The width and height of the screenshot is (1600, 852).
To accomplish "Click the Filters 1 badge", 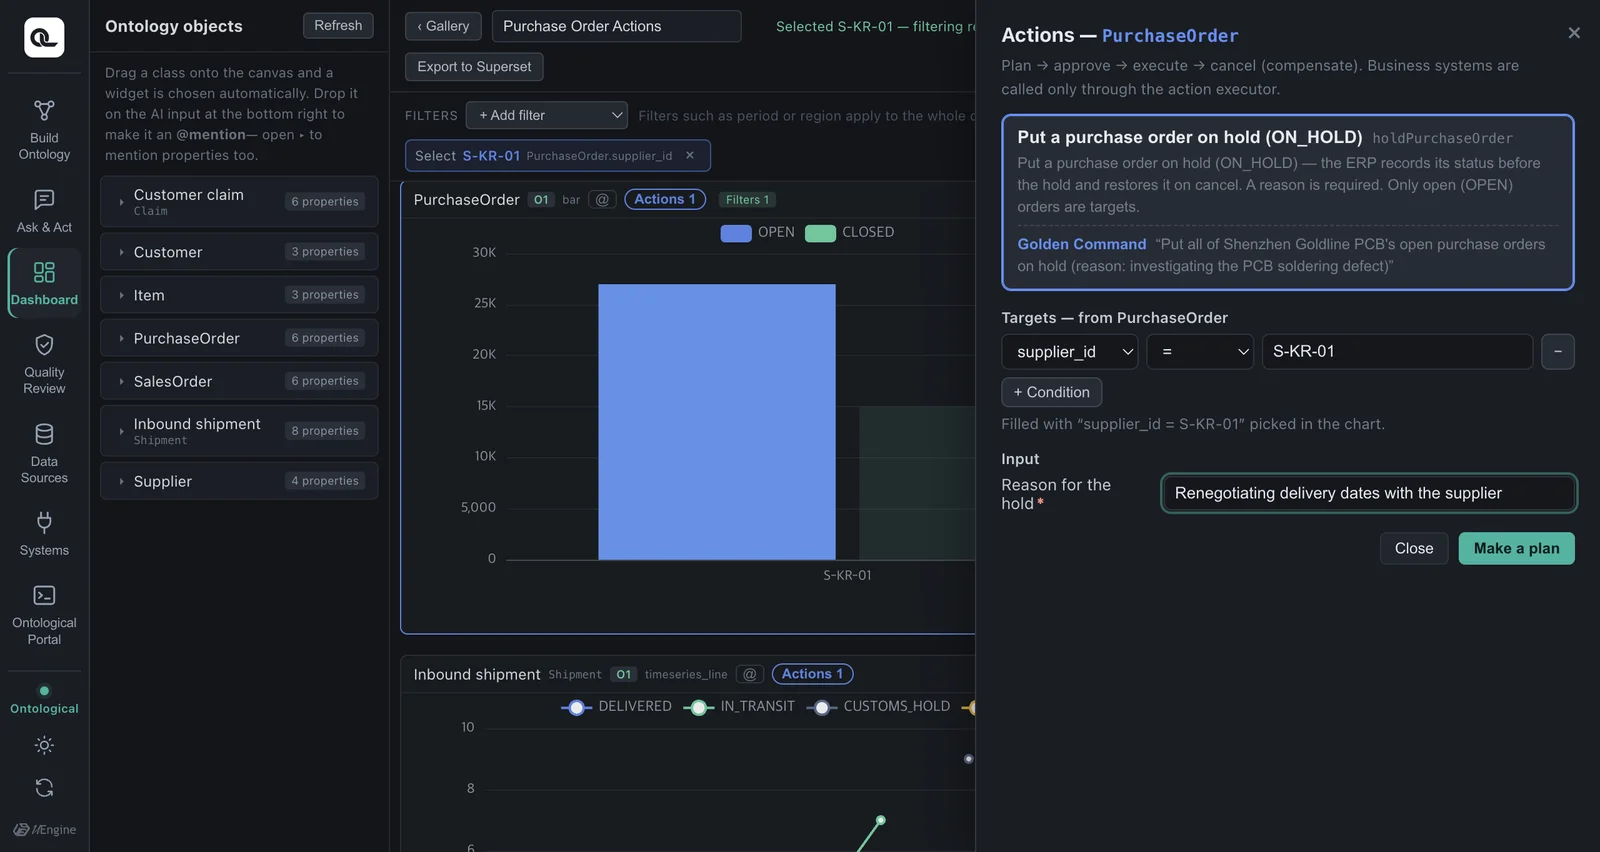I will [748, 200].
